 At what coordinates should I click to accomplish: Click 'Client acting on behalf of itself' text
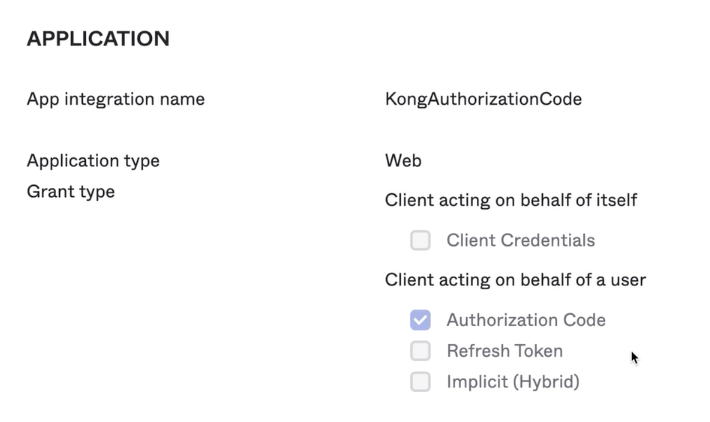click(510, 200)
